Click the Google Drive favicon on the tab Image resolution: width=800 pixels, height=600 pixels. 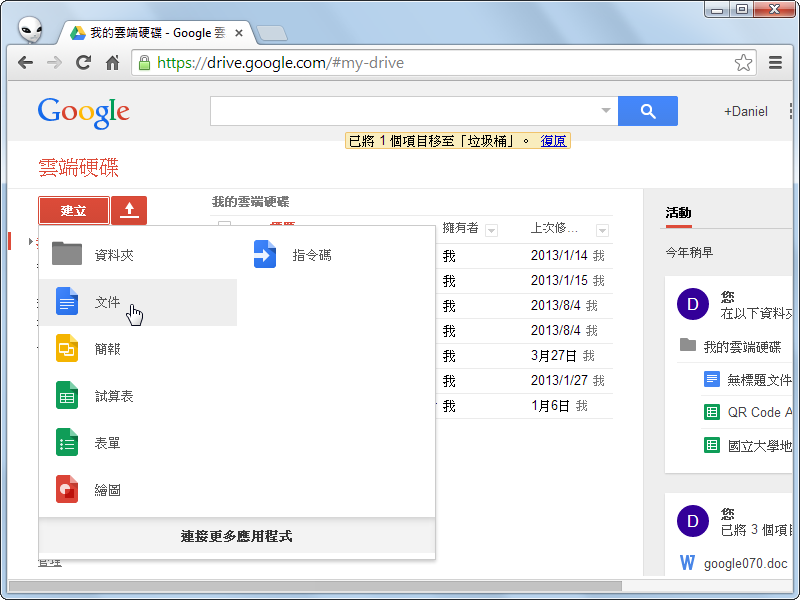tap(78, 33)
